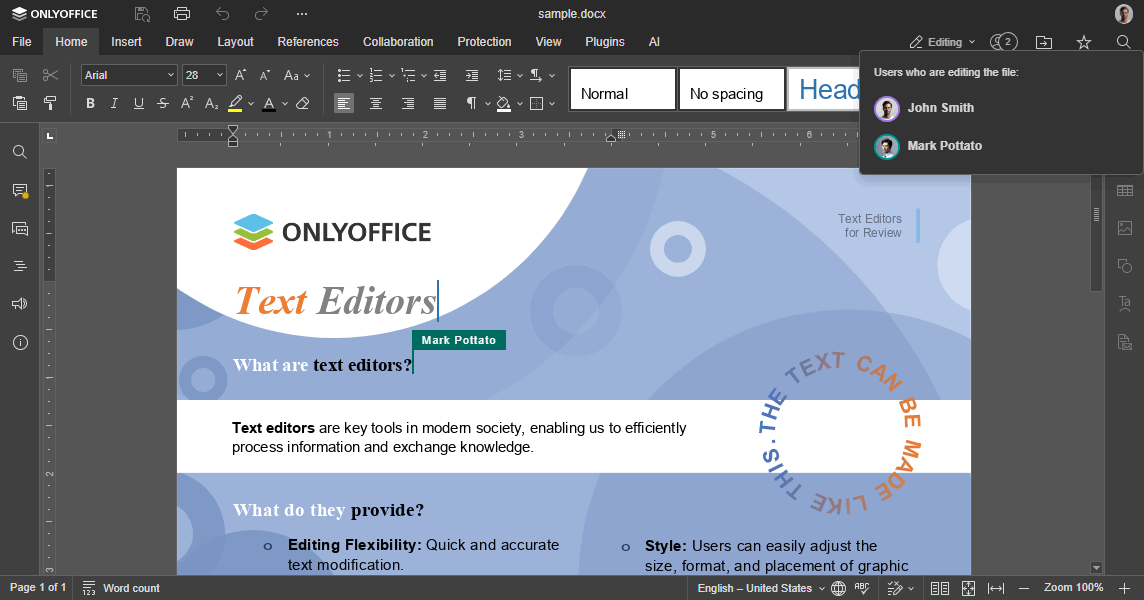Open the About info icon

coord(20,342)
